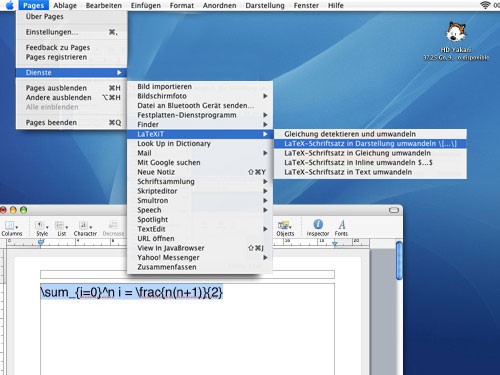Expand the Yahoo! Messenger submenu
The height and width of the screenshot is (375, 500).
click(x=200, y=258)
